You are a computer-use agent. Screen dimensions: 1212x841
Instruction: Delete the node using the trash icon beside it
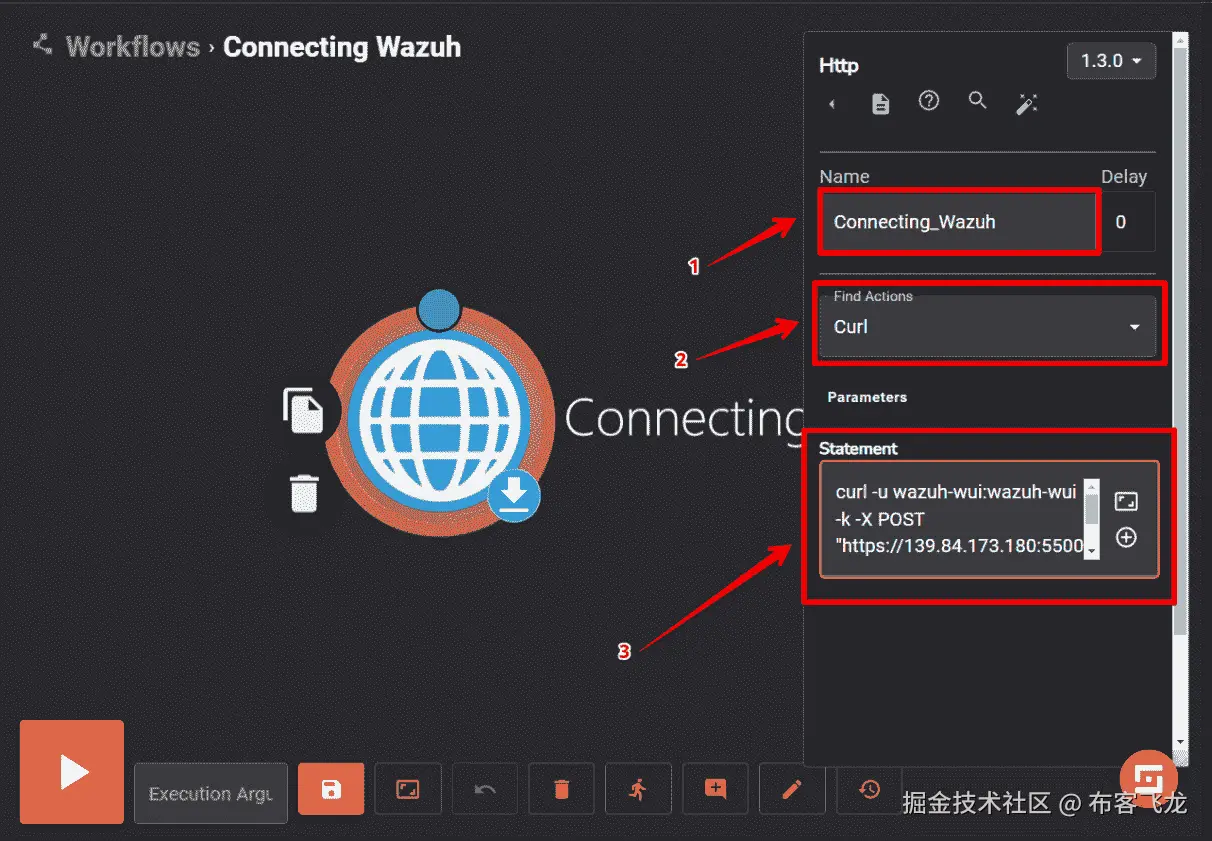[x=304, y=494]
